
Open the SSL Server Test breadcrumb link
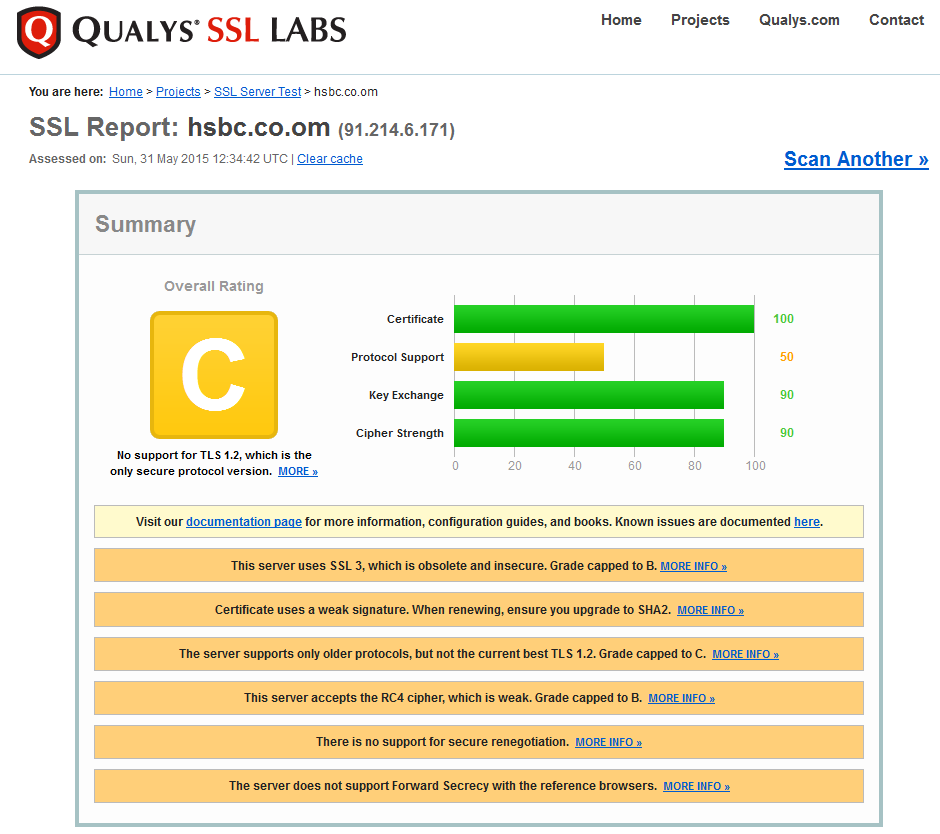[x=258, y=92]
